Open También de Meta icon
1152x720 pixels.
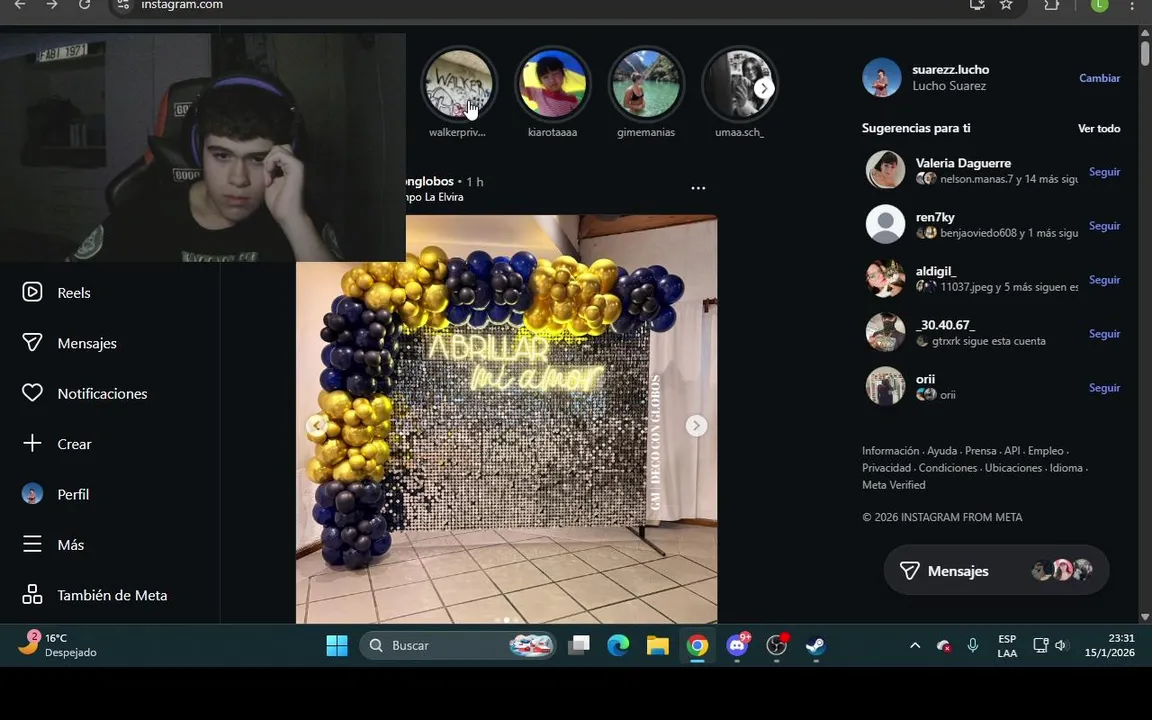click(x=32, y=594)
